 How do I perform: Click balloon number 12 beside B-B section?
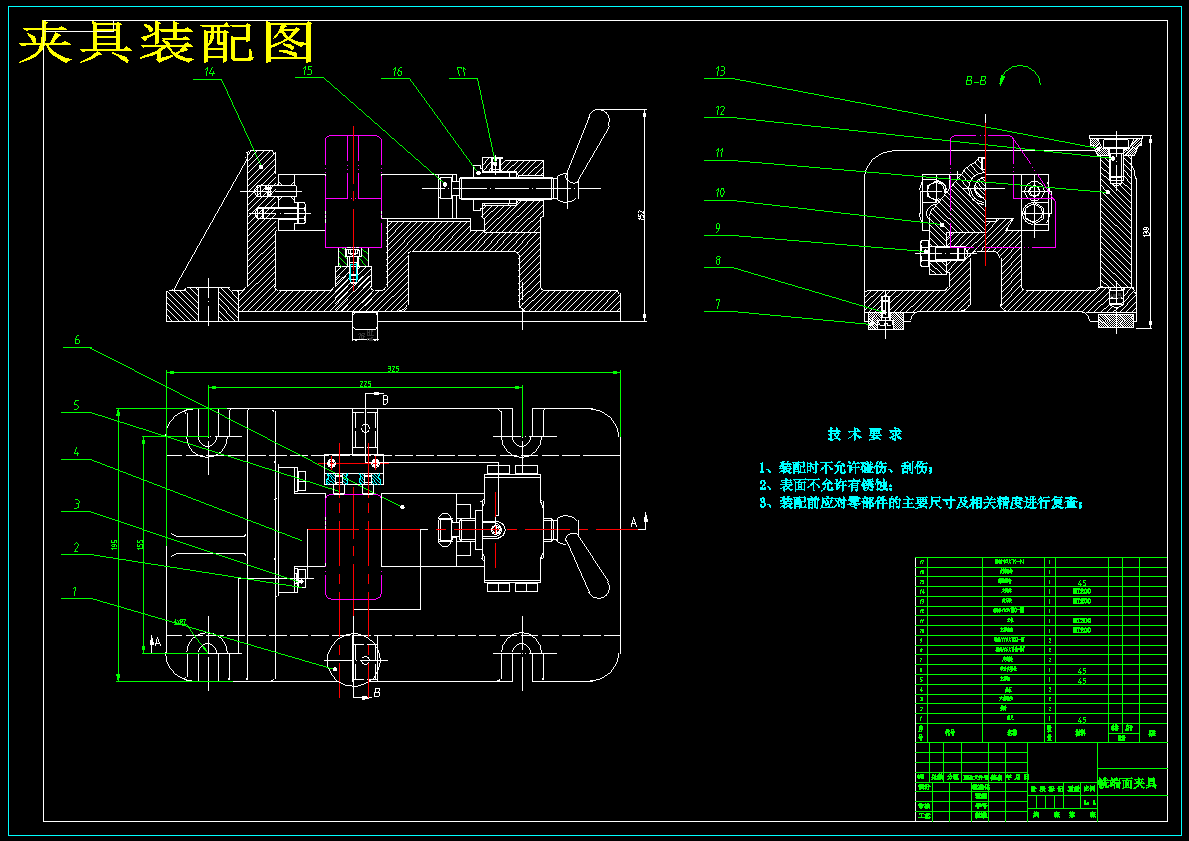[720, 111]
